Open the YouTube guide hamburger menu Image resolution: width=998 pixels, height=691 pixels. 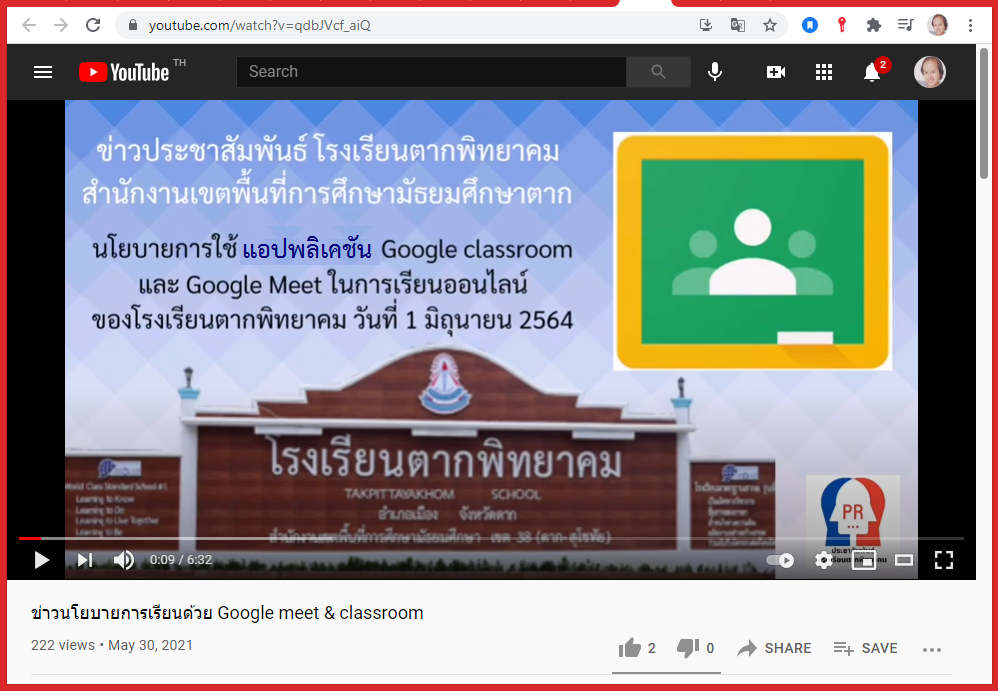43,72
